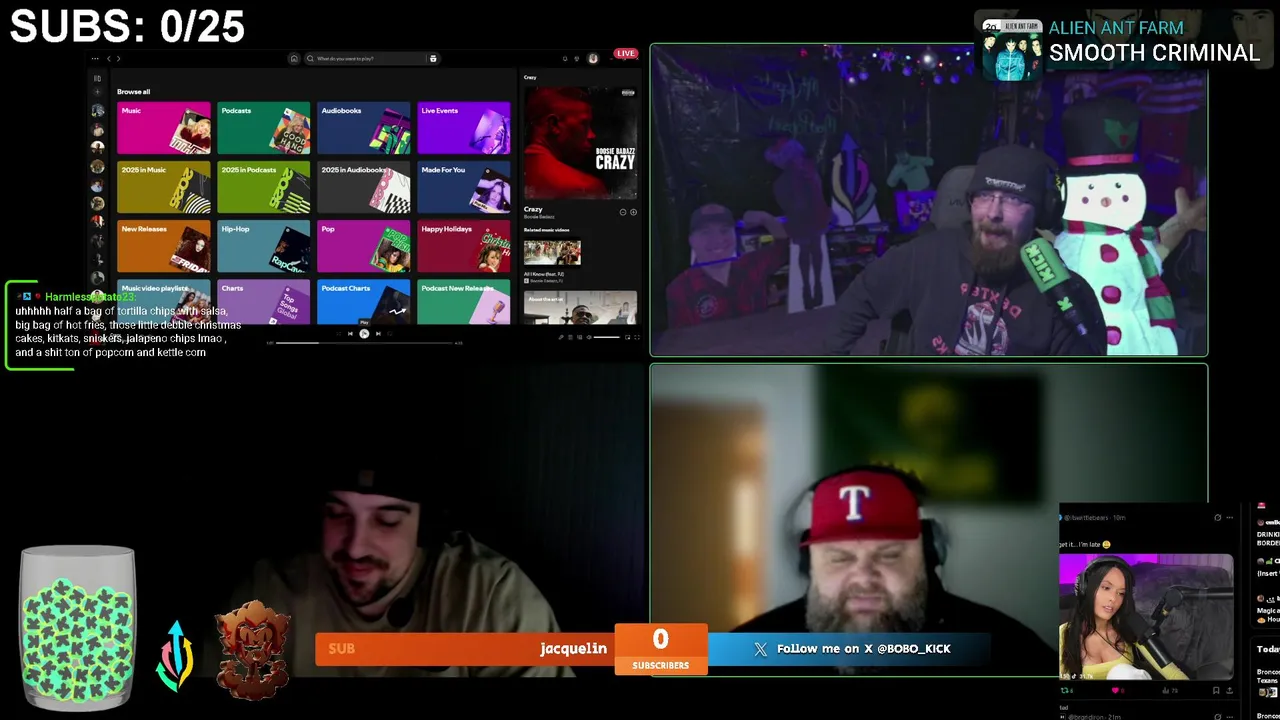Play the 'All I Know' related music video thumbnail
The width and height of the screenshot is (1280, 720).
(x=552, y=252)
